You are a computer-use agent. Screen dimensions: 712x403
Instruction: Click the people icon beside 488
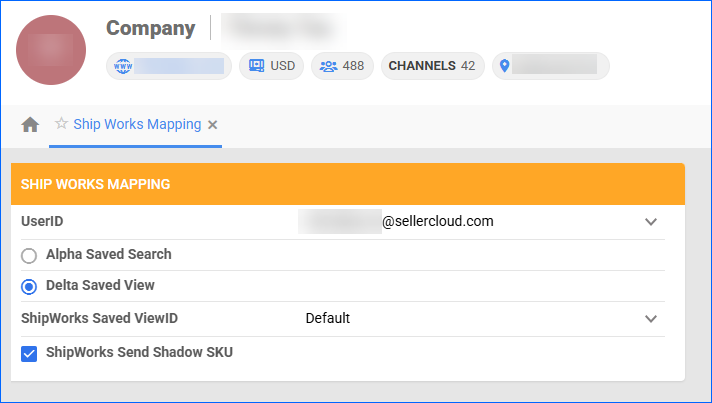[x=329, y=66]
